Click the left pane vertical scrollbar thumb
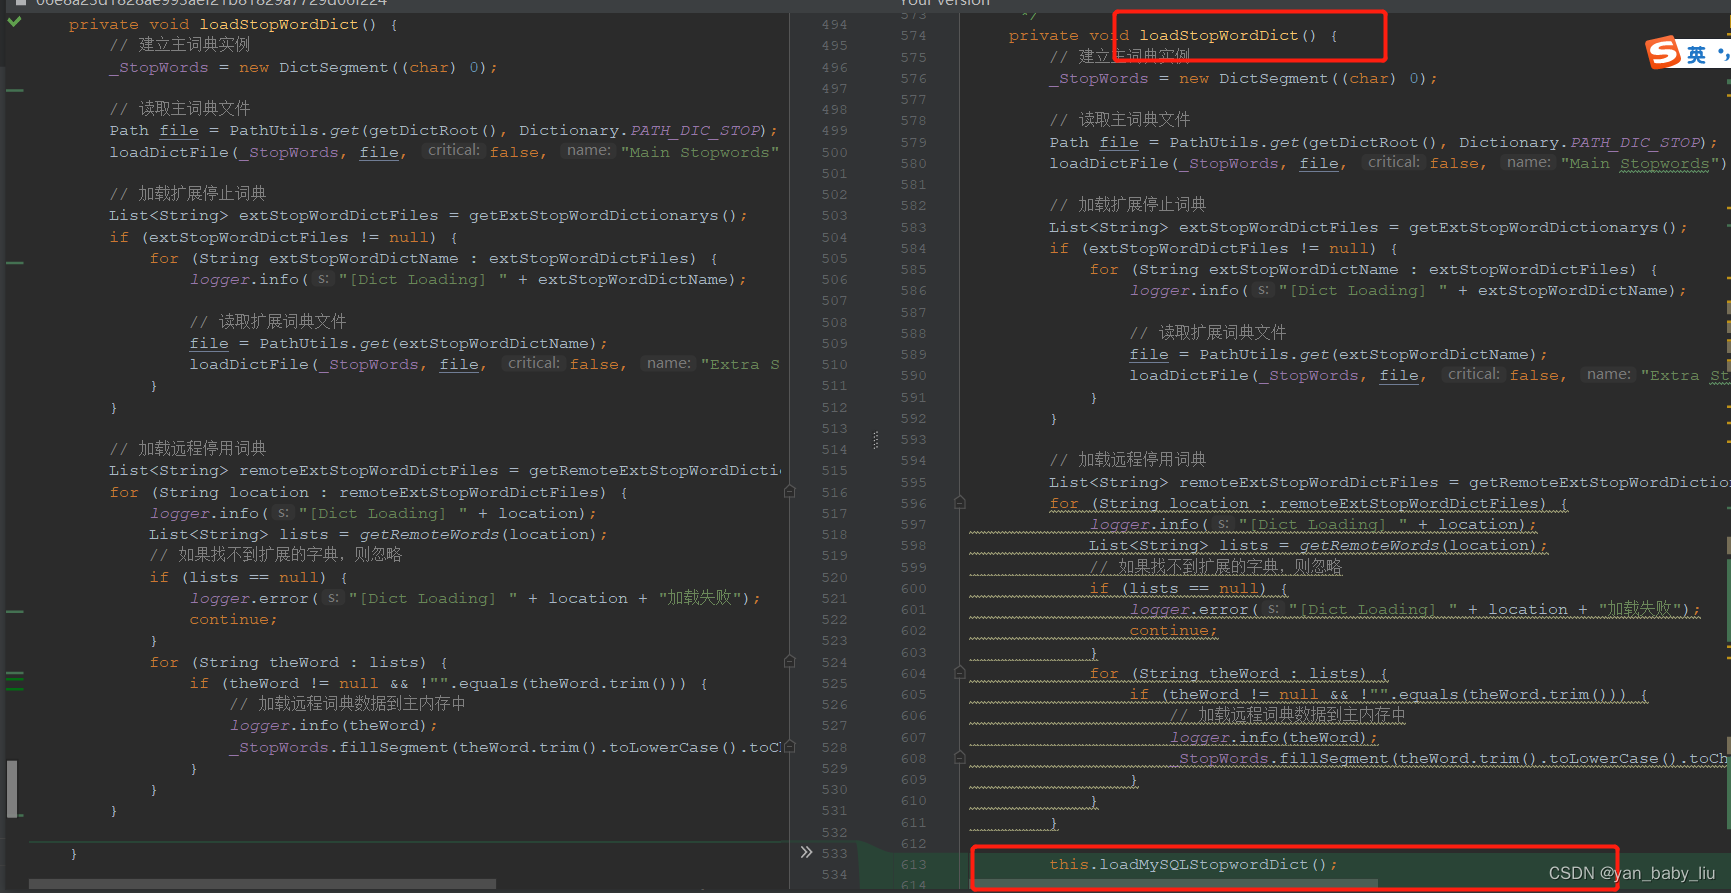The image size is (1731, 893). pyautogui.click(x=12, y=789)
